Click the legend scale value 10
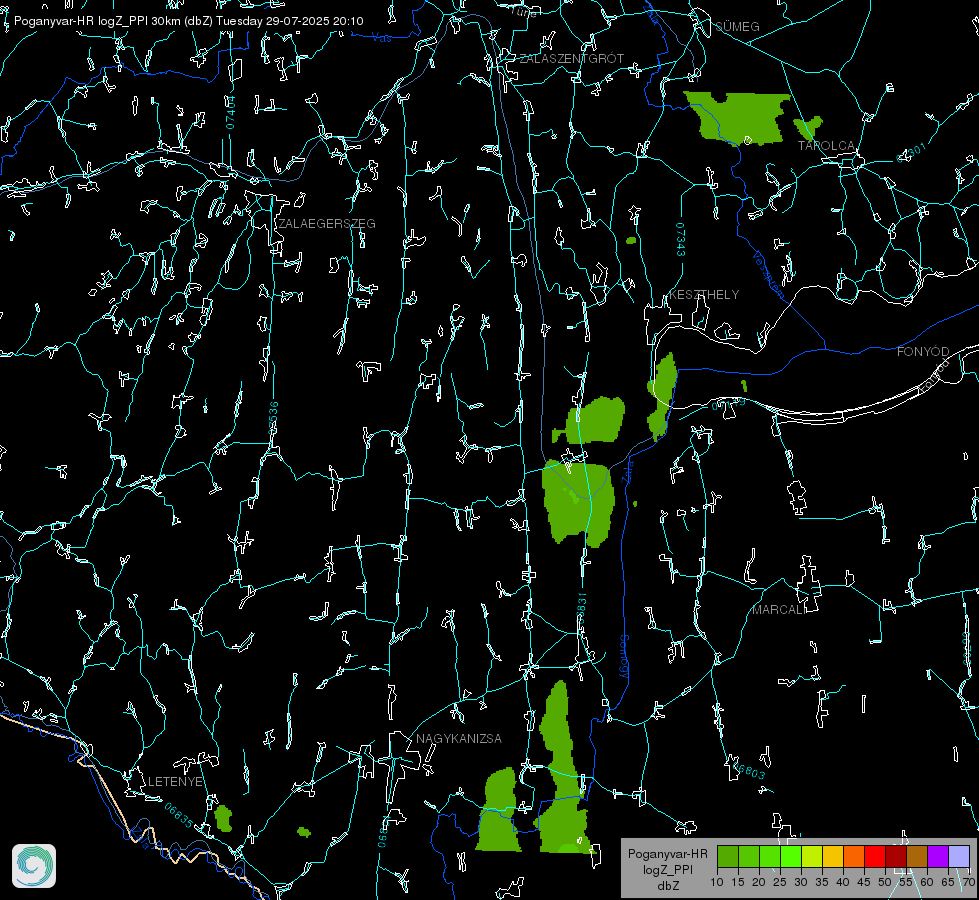979x900 pixels. tap(717, 882)
